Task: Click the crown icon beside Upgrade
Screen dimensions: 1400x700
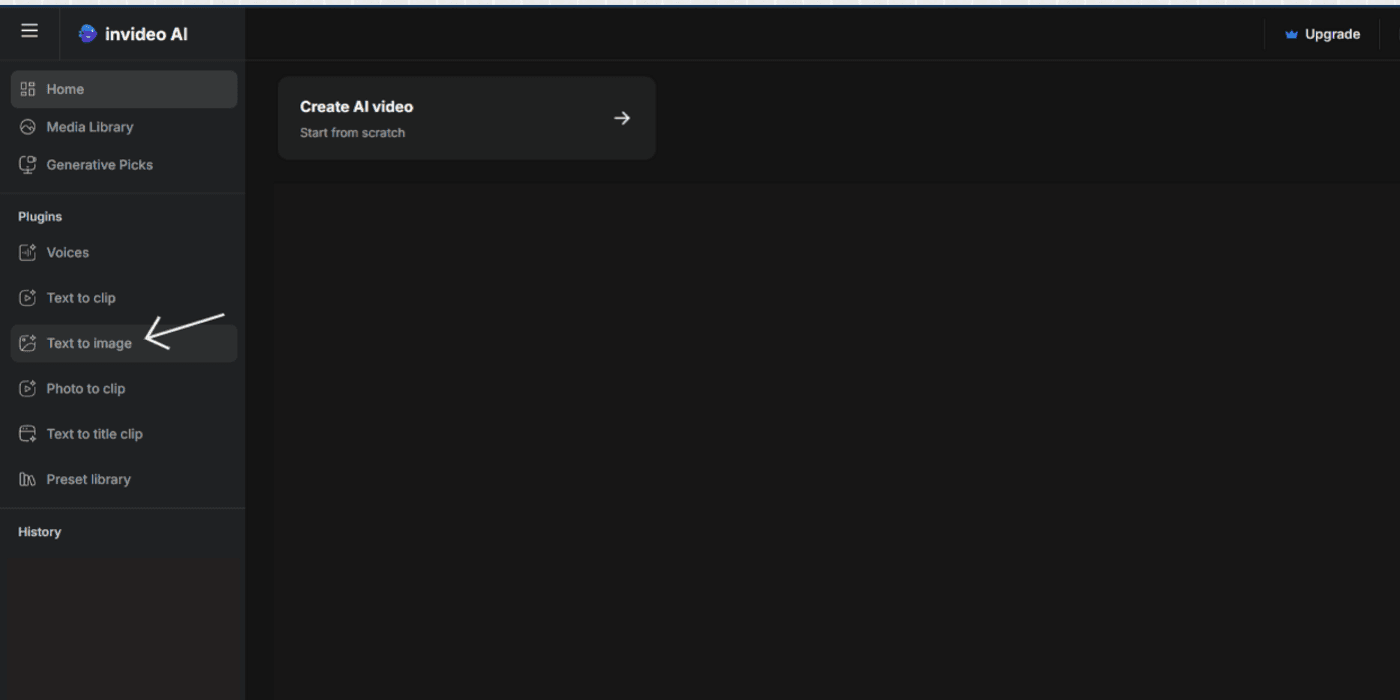Action: click(x=1293, y=33)
